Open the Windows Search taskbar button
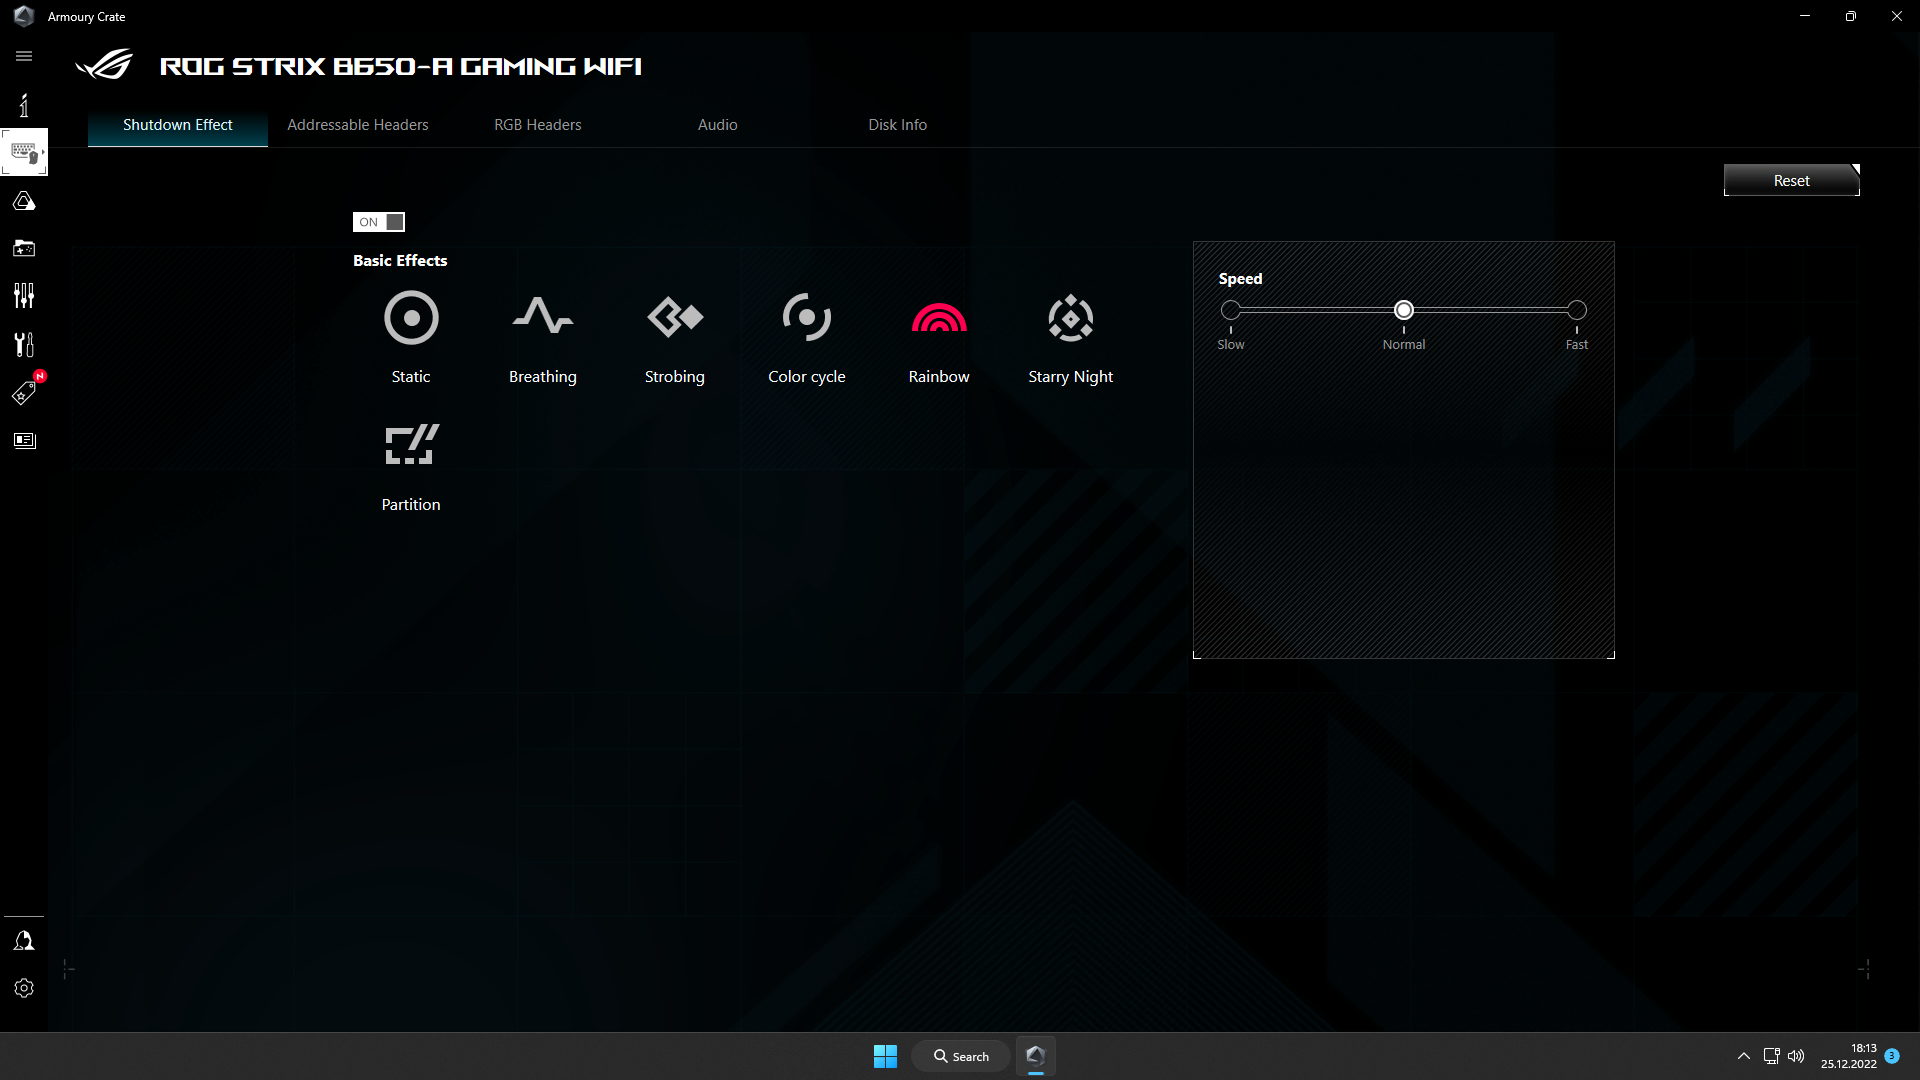 click(x=960, y=1055)
